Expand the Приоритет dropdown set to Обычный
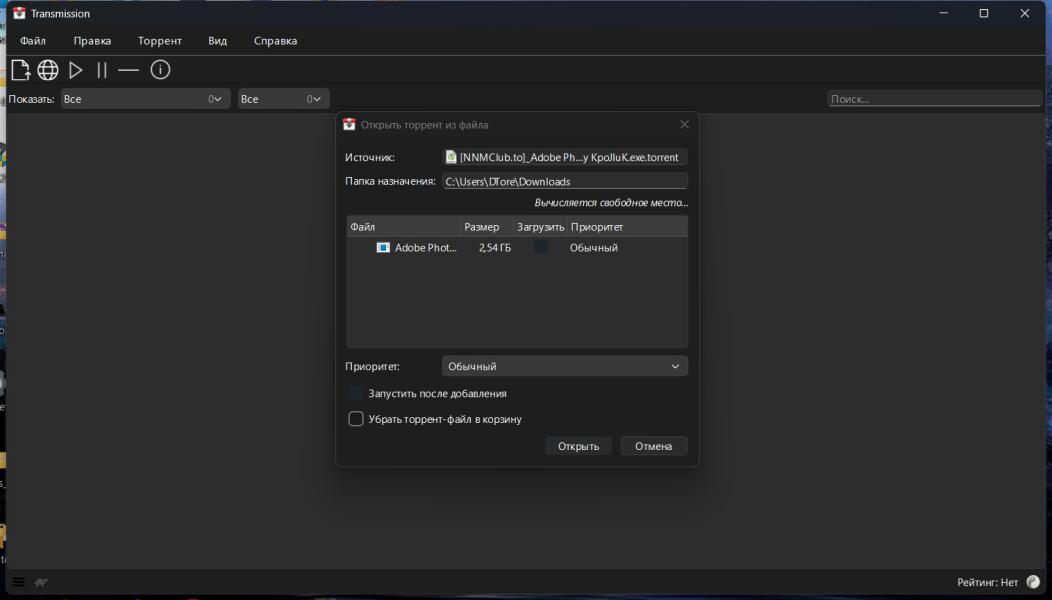Viewport: 1052px width, 600px height. coord(564,366)
